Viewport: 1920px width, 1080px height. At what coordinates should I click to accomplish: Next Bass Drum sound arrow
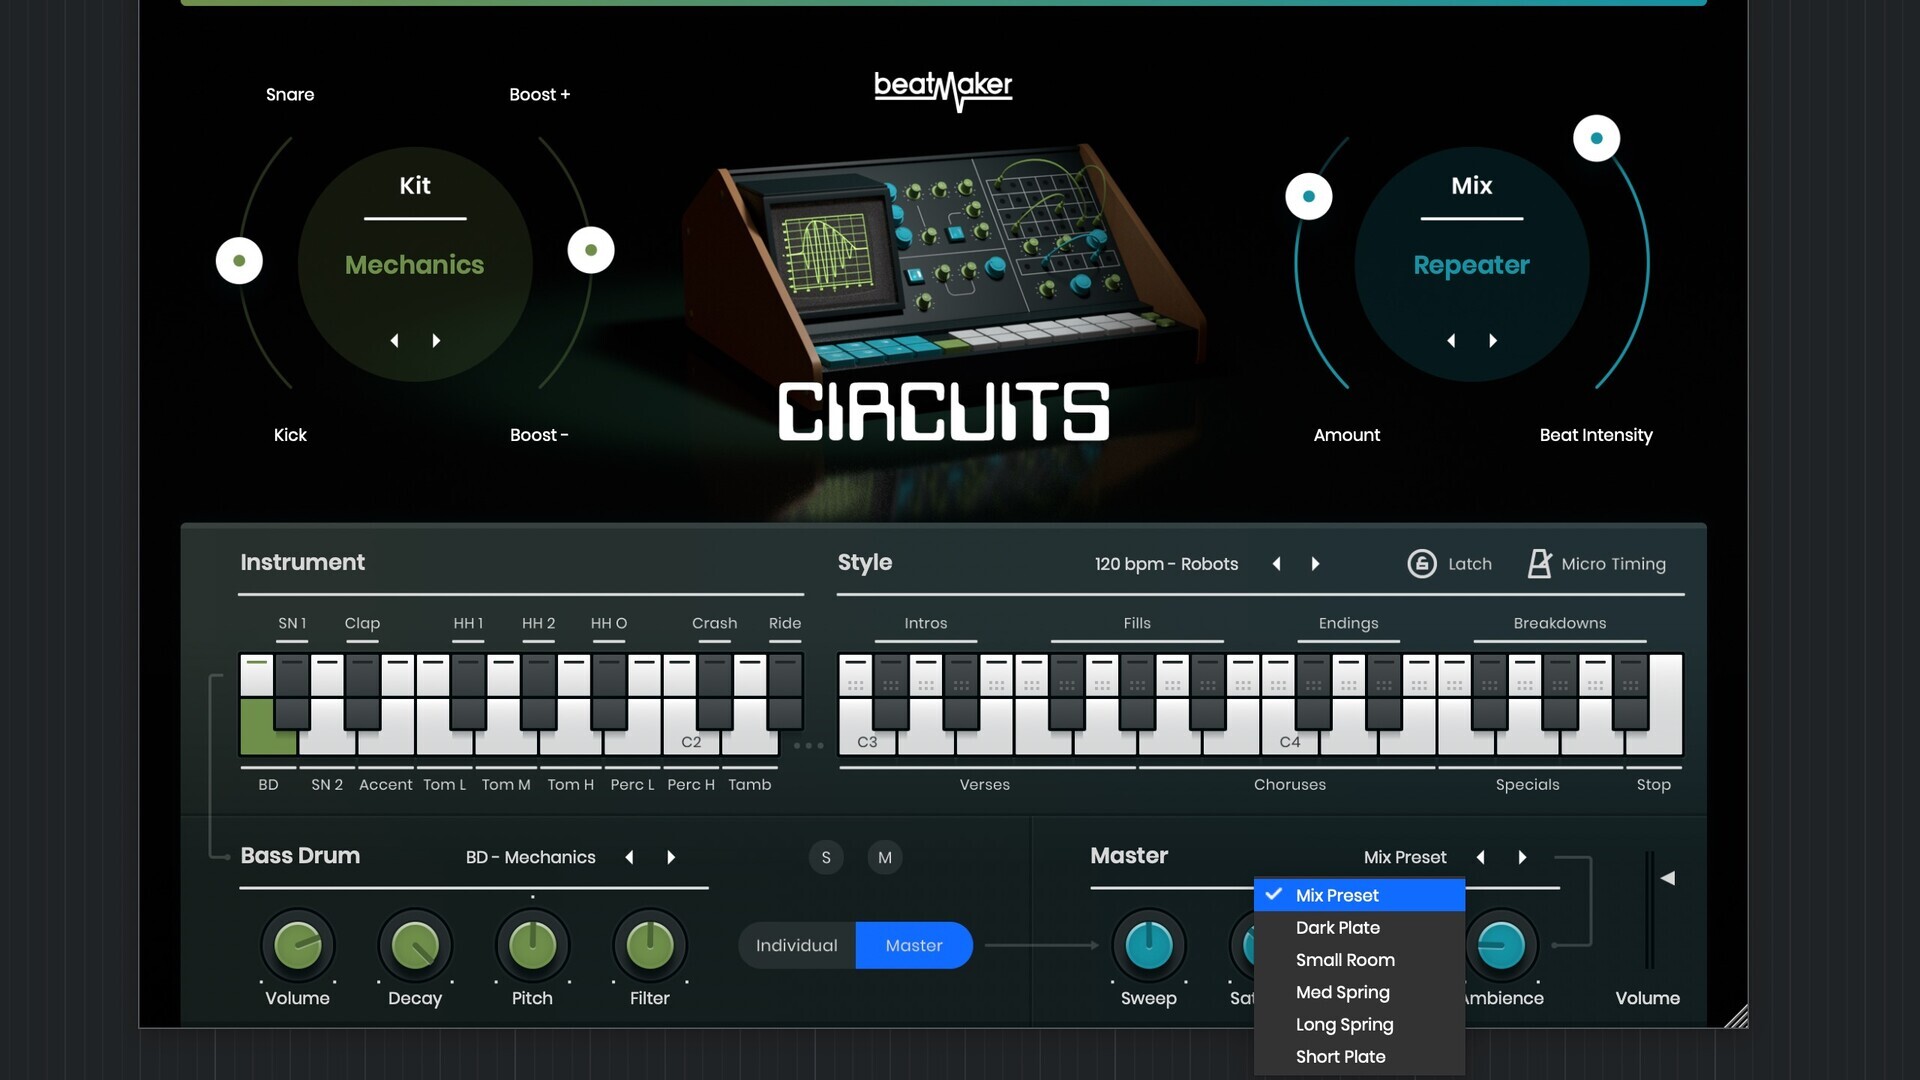point(671,858)
